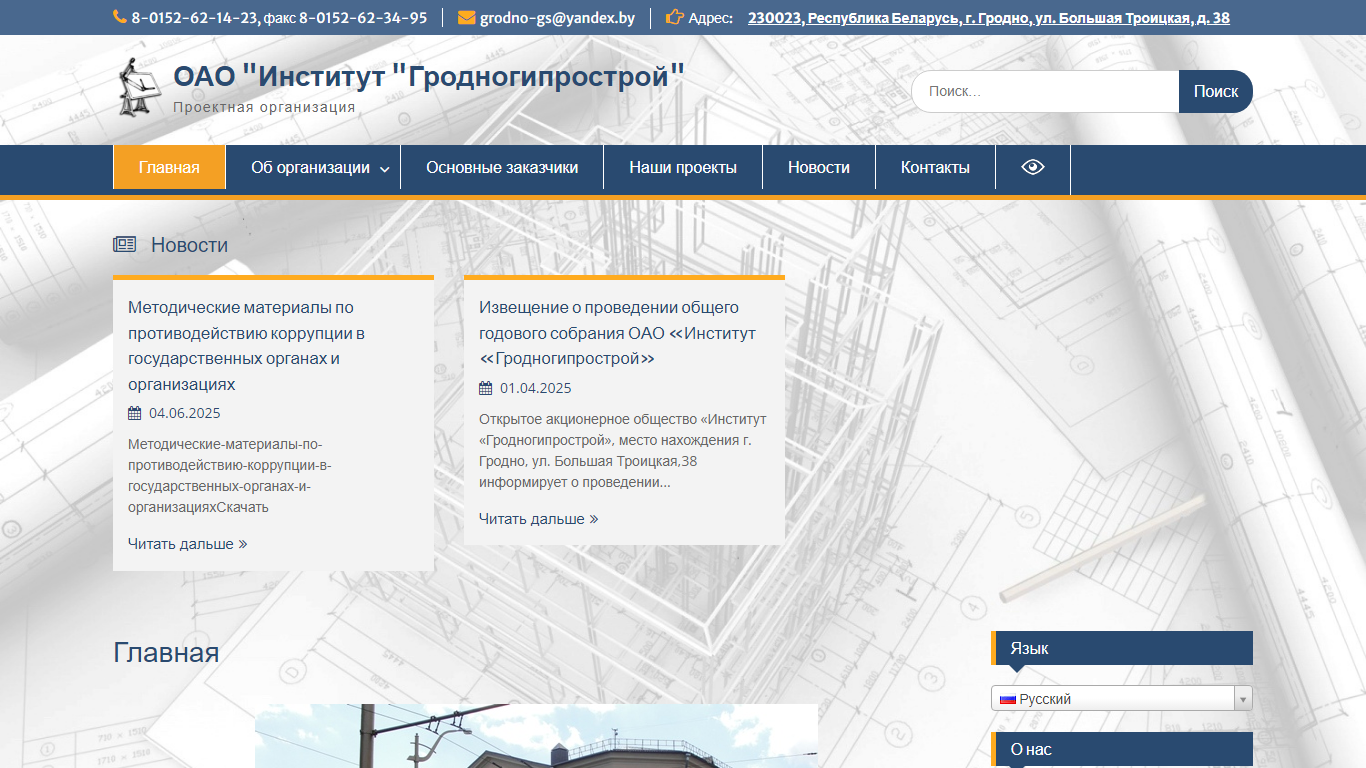
Task: Expand the Об организации submenu arrow
Action: pos(385,169)
